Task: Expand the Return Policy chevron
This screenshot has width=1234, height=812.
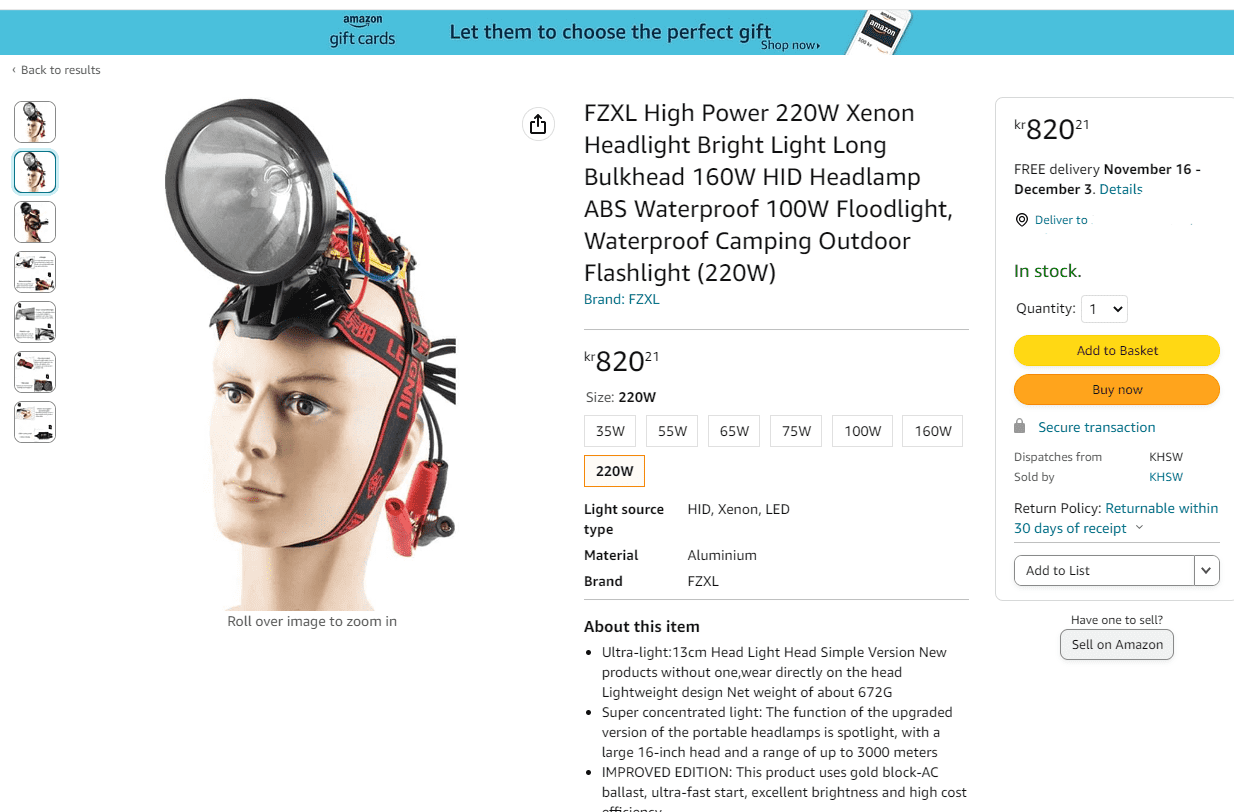Action: (1139, 528)
